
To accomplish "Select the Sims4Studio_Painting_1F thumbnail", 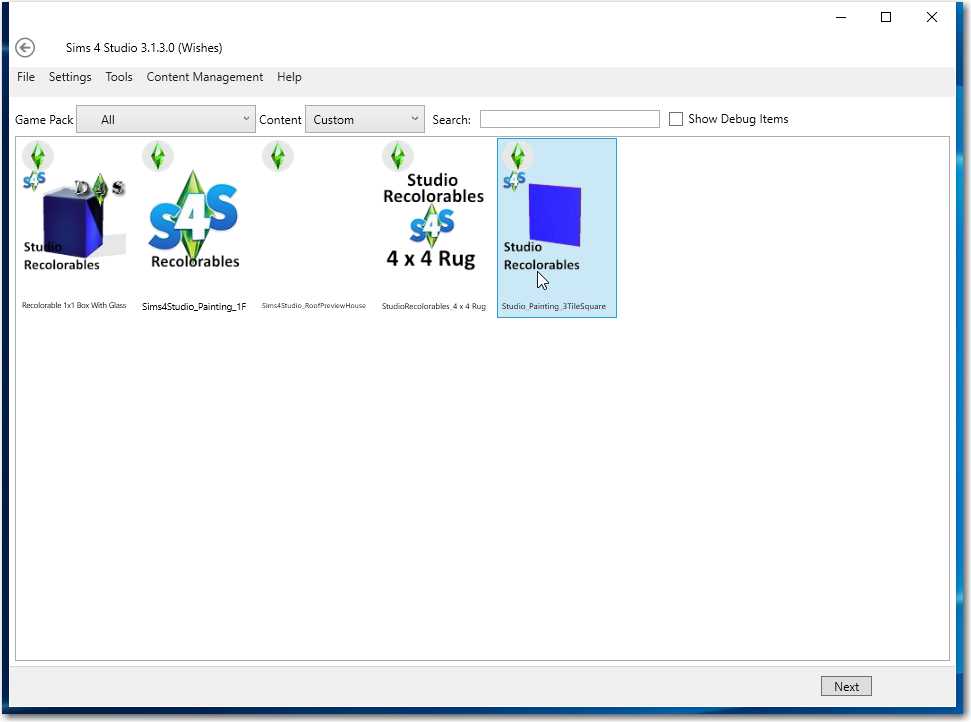I will point(194,220).
